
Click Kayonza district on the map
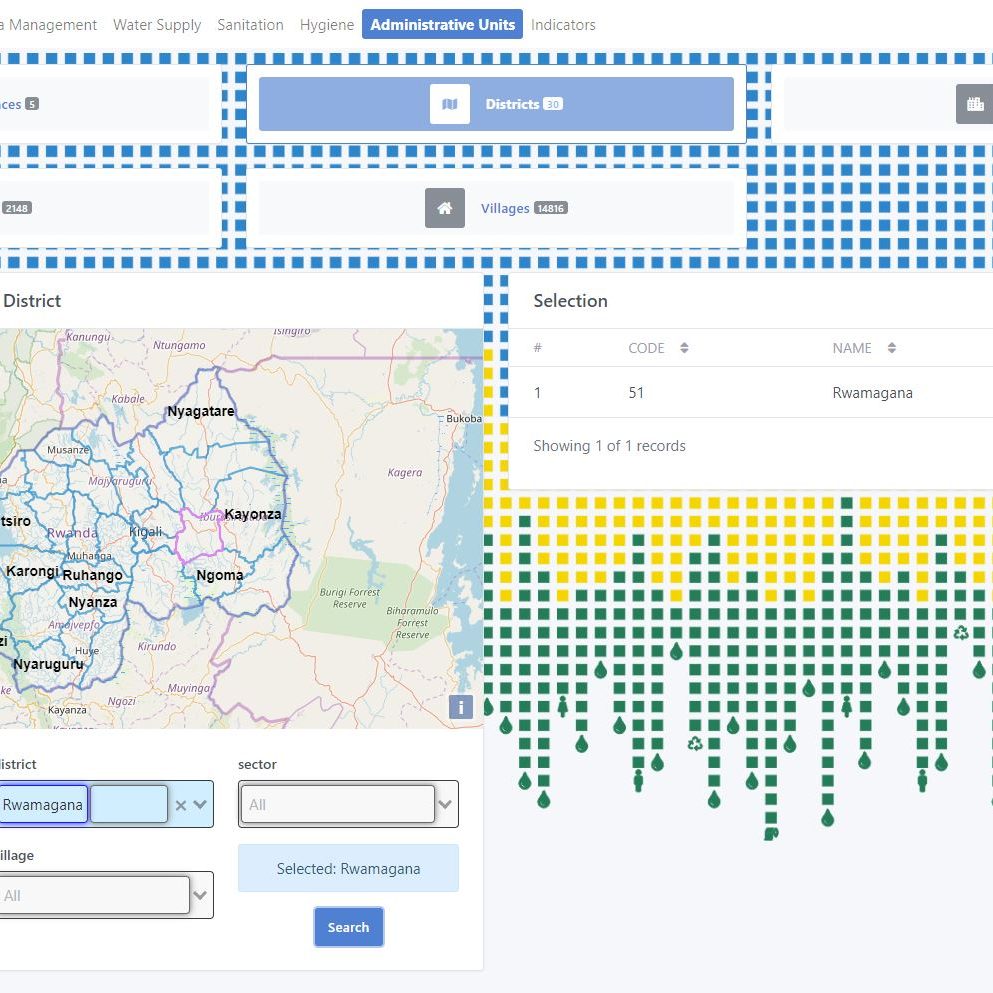(x=252, y=514)
